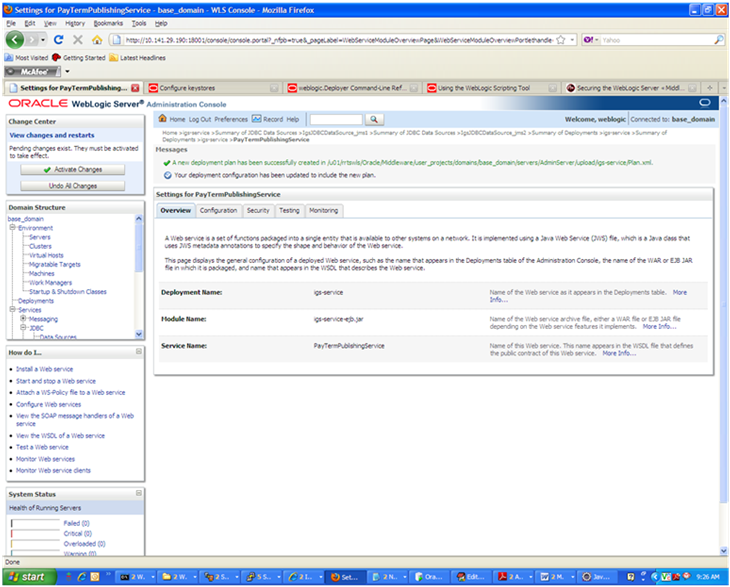Open View the WSDL of a Web service

(61, 436)
